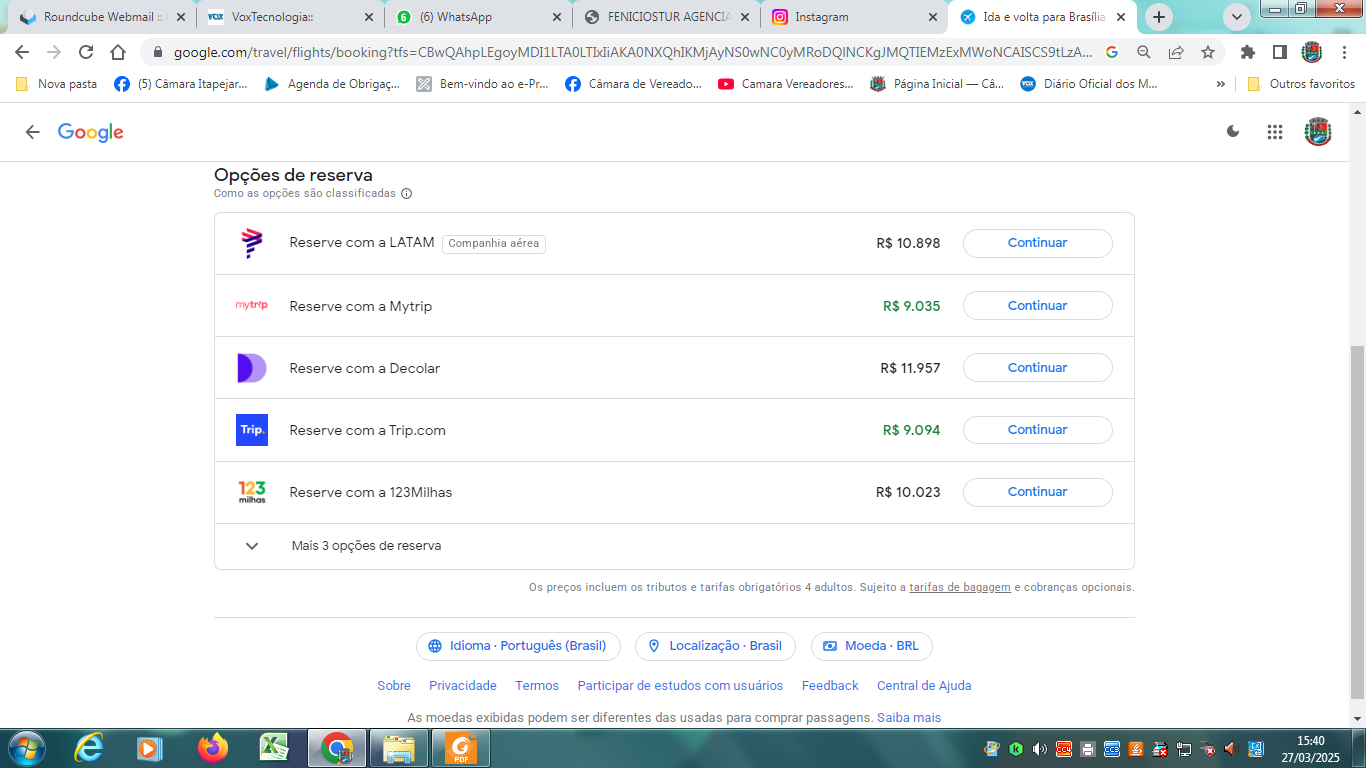Open the share page icon in address bar
1366x768 pixels.
pyautogui.click(x=1176, y=53)
